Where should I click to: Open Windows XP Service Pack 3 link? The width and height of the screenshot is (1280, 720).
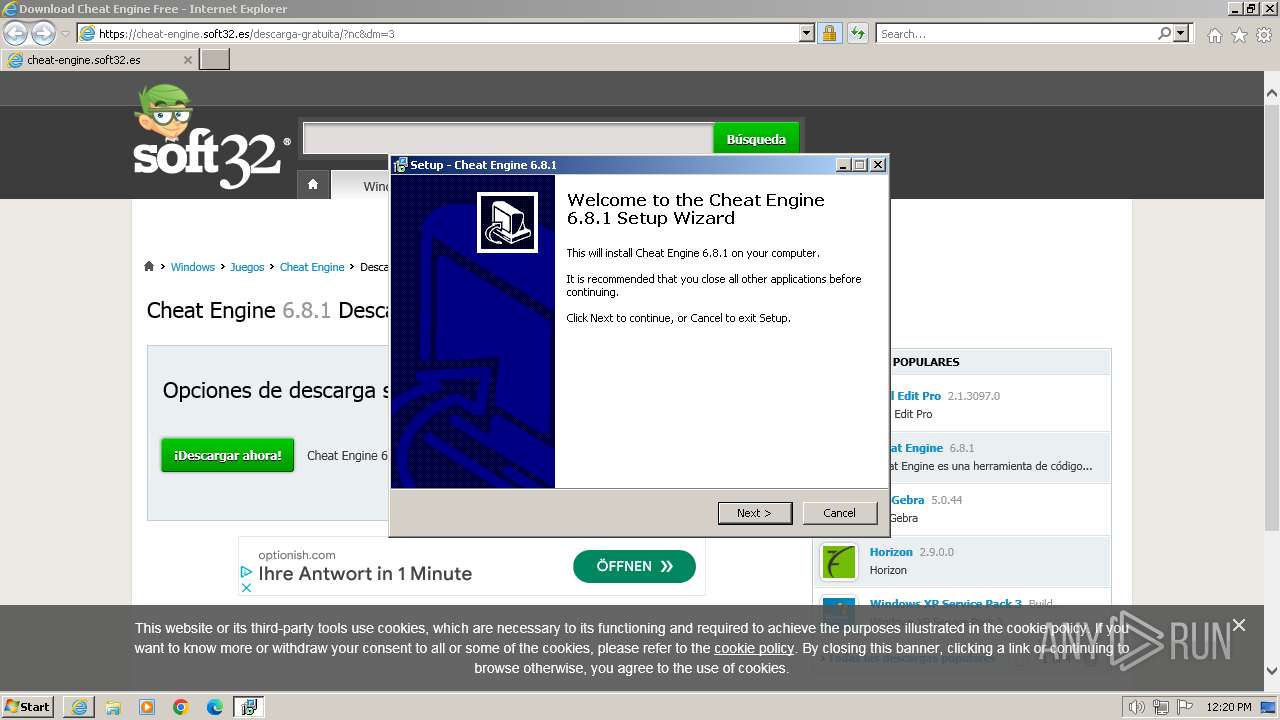[946, 604]
